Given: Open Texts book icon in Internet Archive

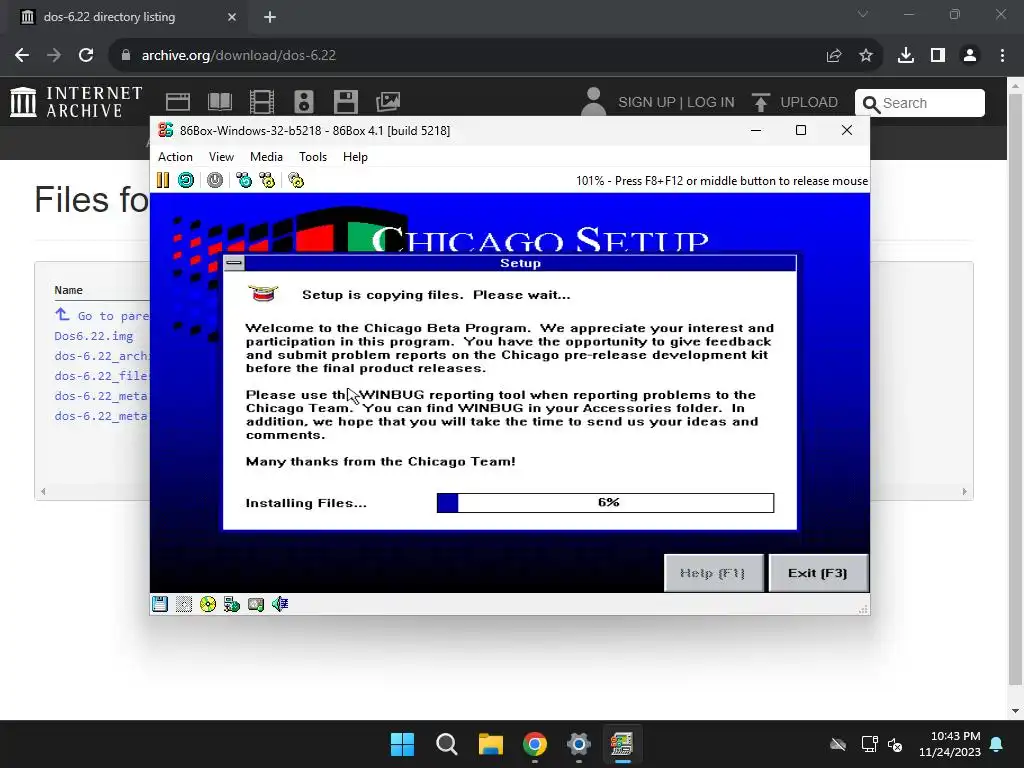Looking at the screenshot, I should [x=219, y=102].
